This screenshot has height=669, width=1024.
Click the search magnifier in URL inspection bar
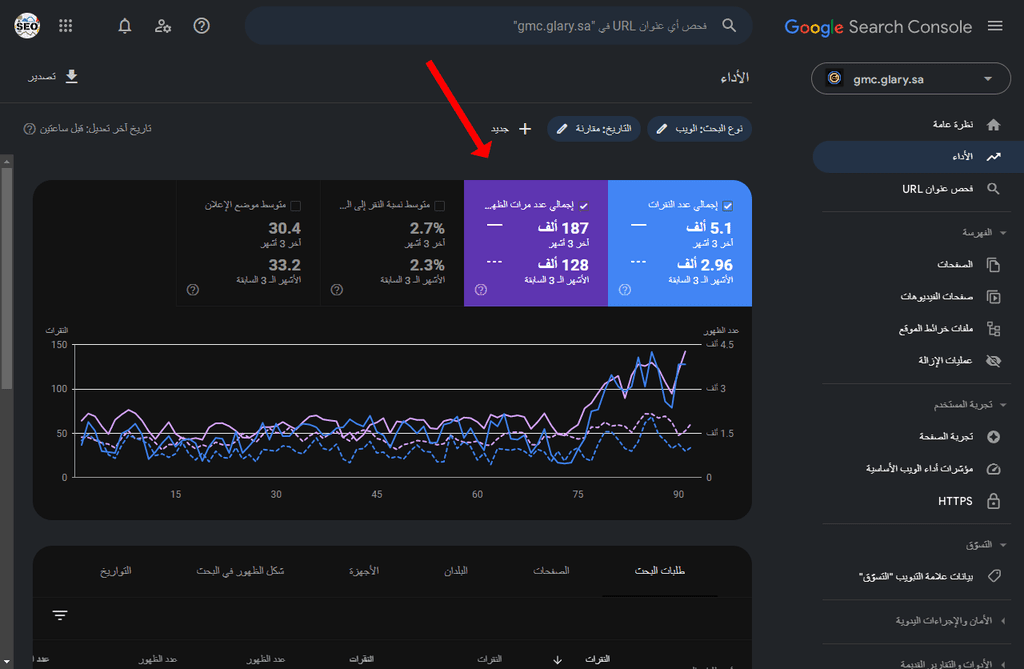pos(729,25)
